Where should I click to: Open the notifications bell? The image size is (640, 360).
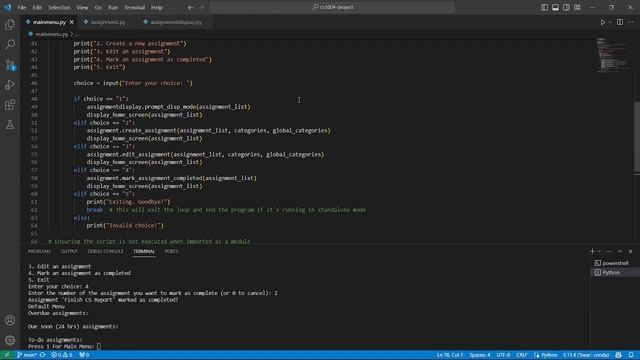point(631,355)
